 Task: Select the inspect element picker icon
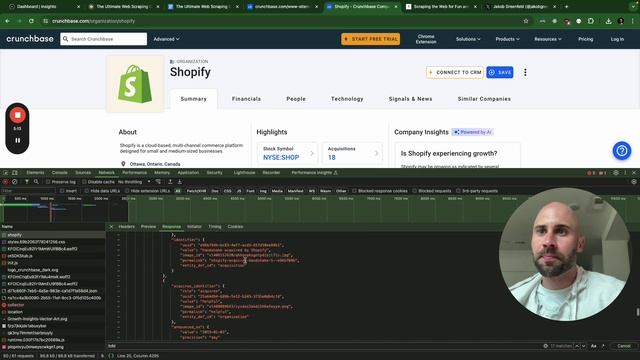(6, 173)
